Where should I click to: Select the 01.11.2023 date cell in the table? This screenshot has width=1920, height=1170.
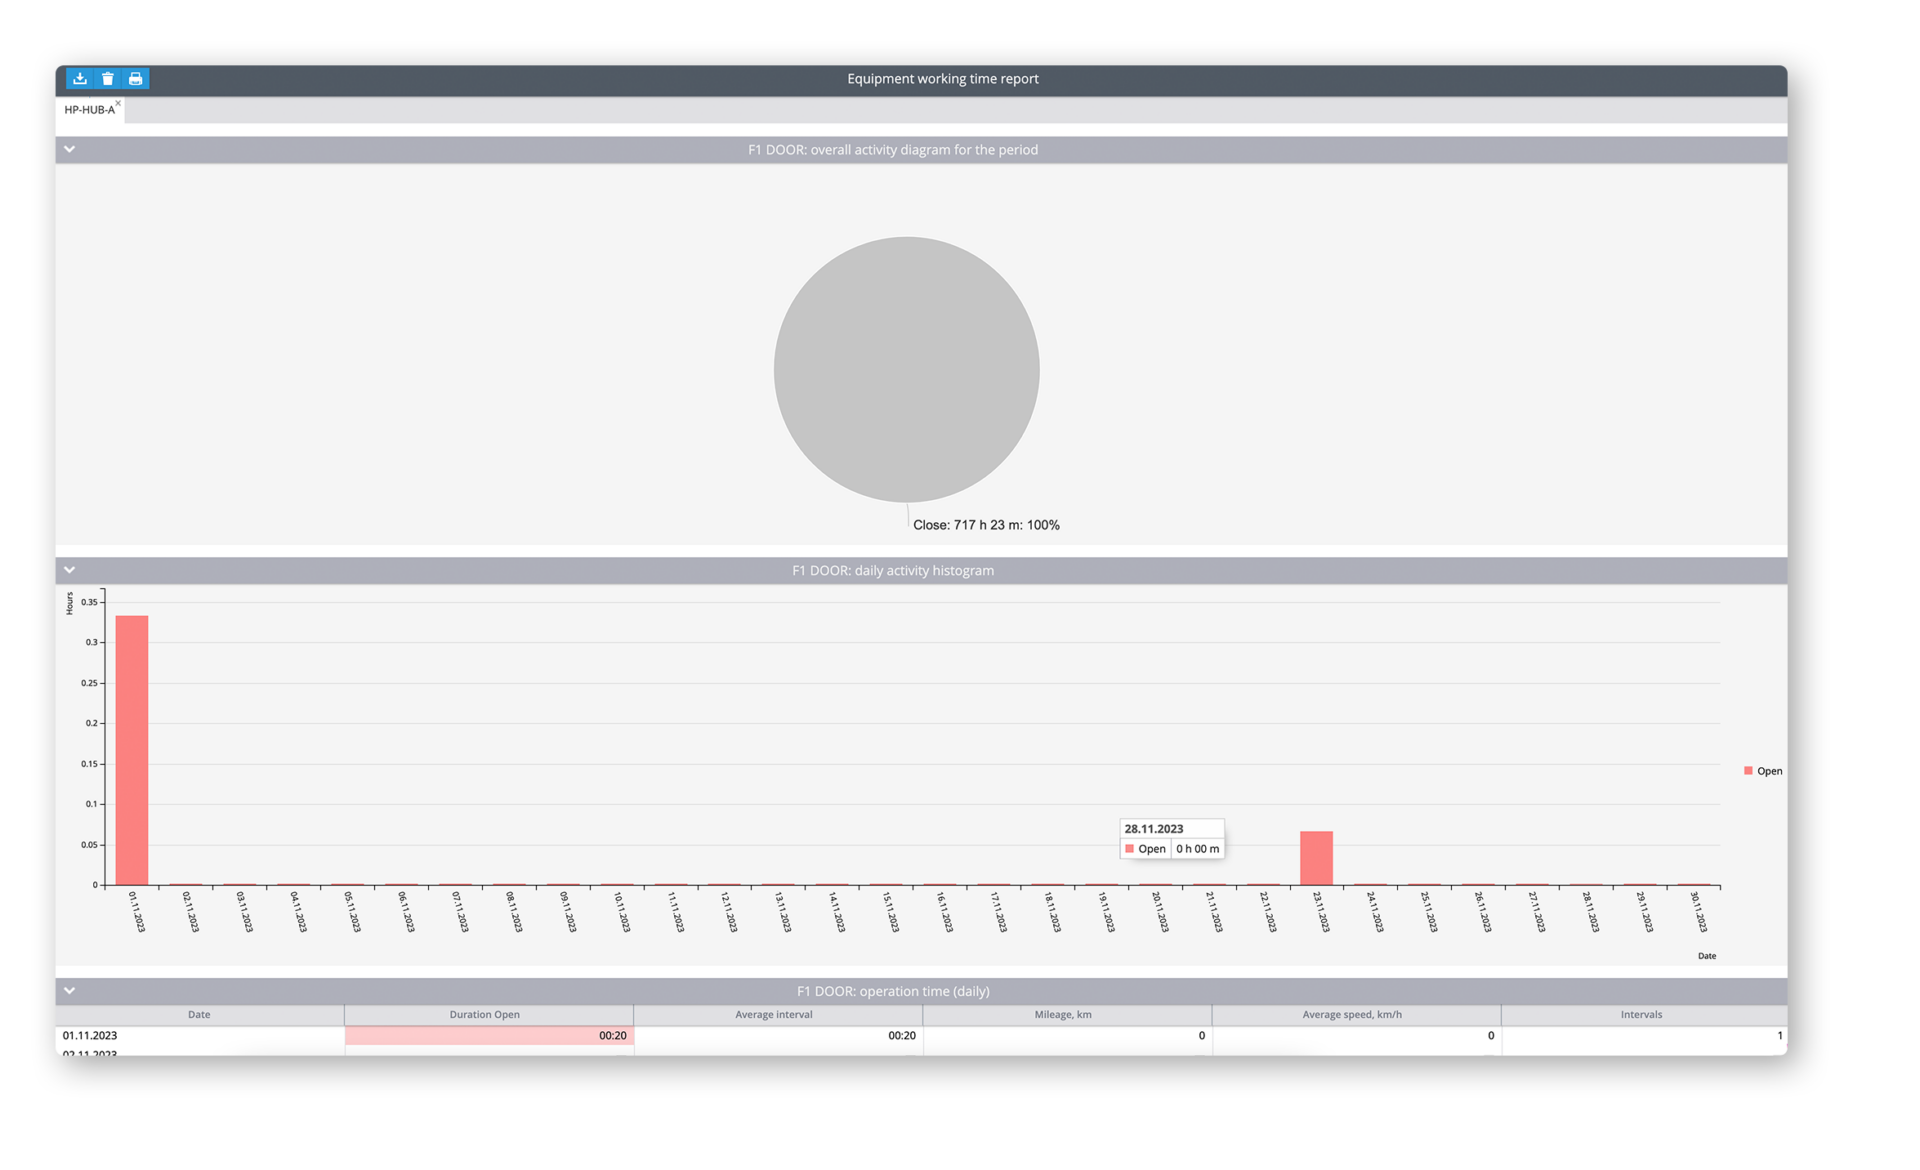[x=199, y=1036]
